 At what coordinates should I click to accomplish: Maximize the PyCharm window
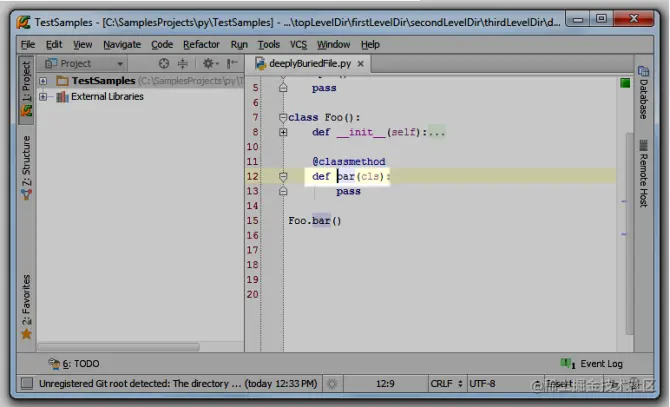[x=601, y=19]
